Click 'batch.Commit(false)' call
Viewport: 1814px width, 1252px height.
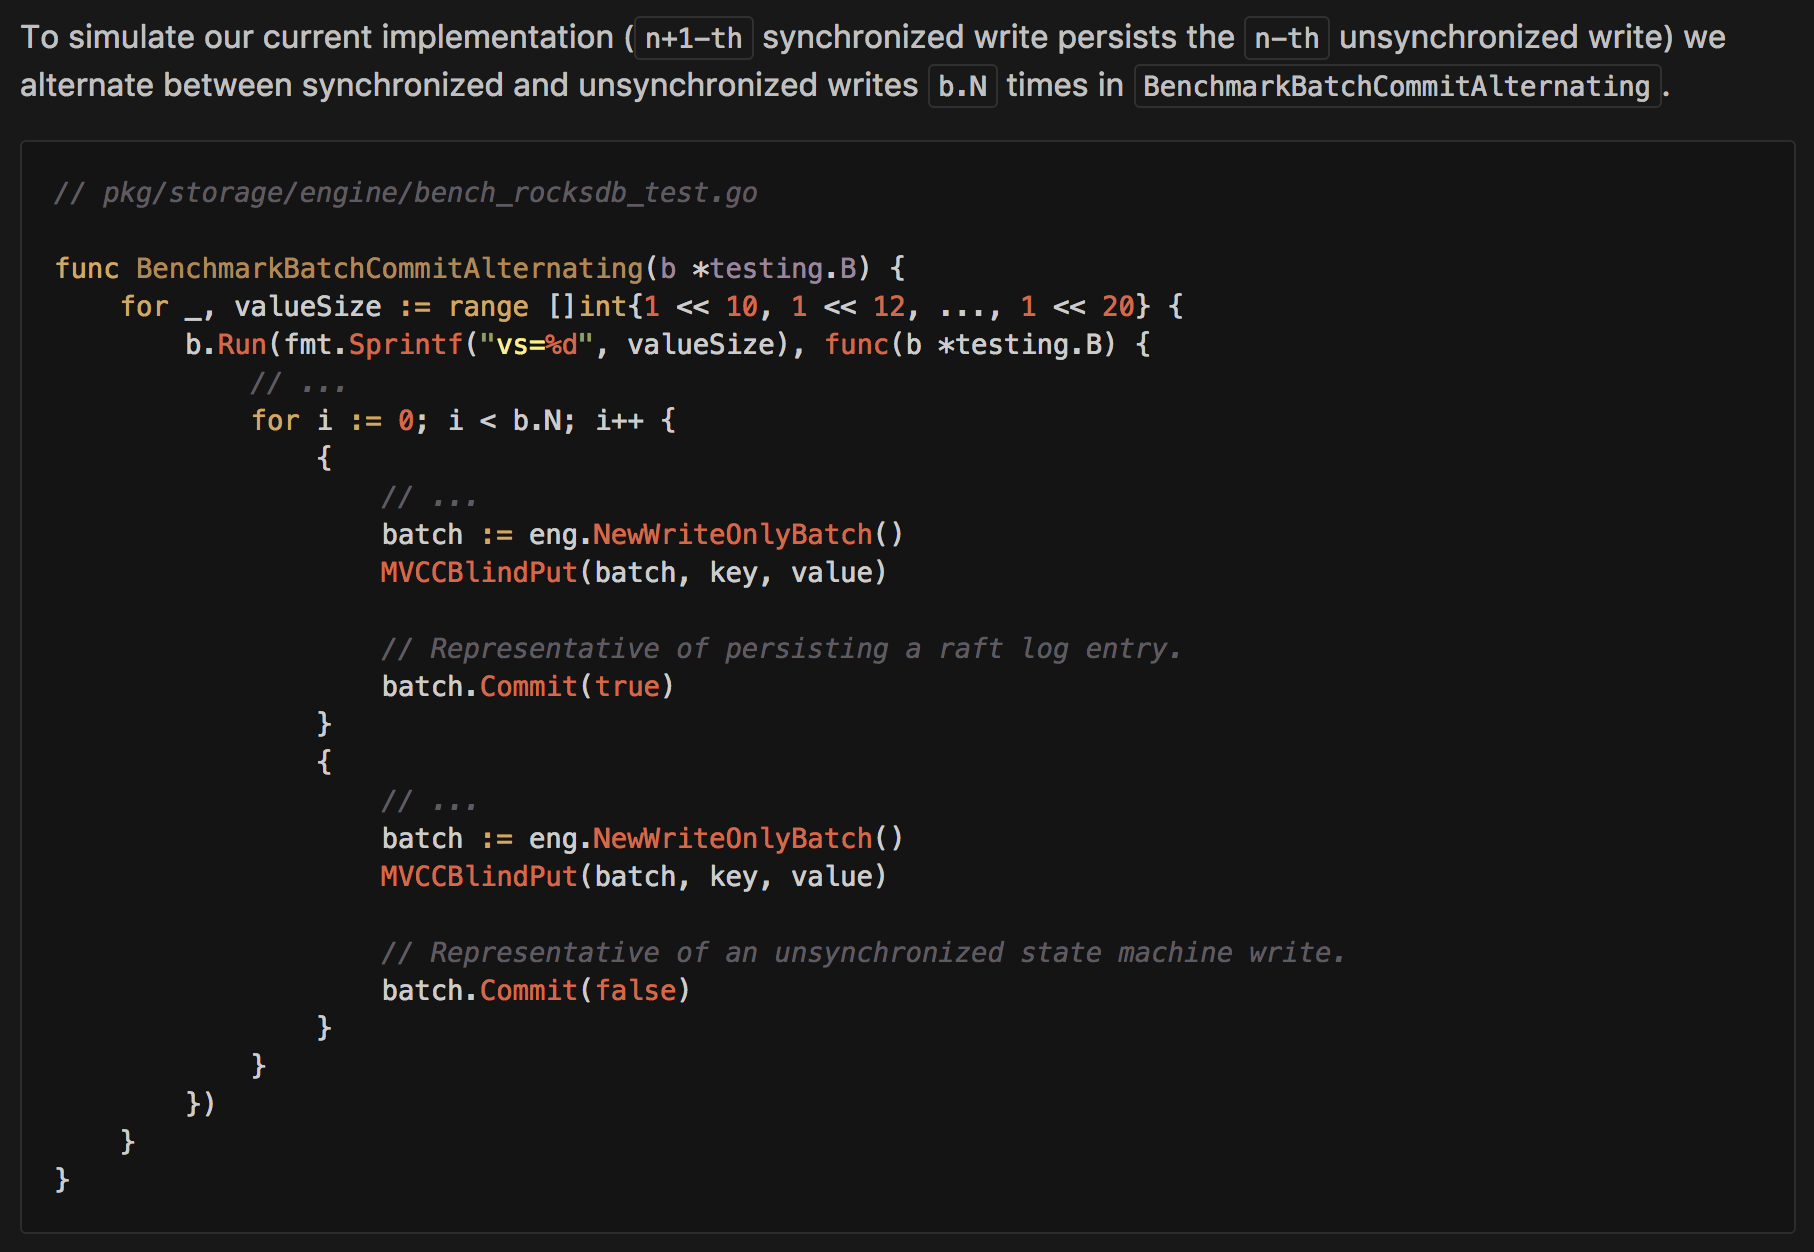536,990
